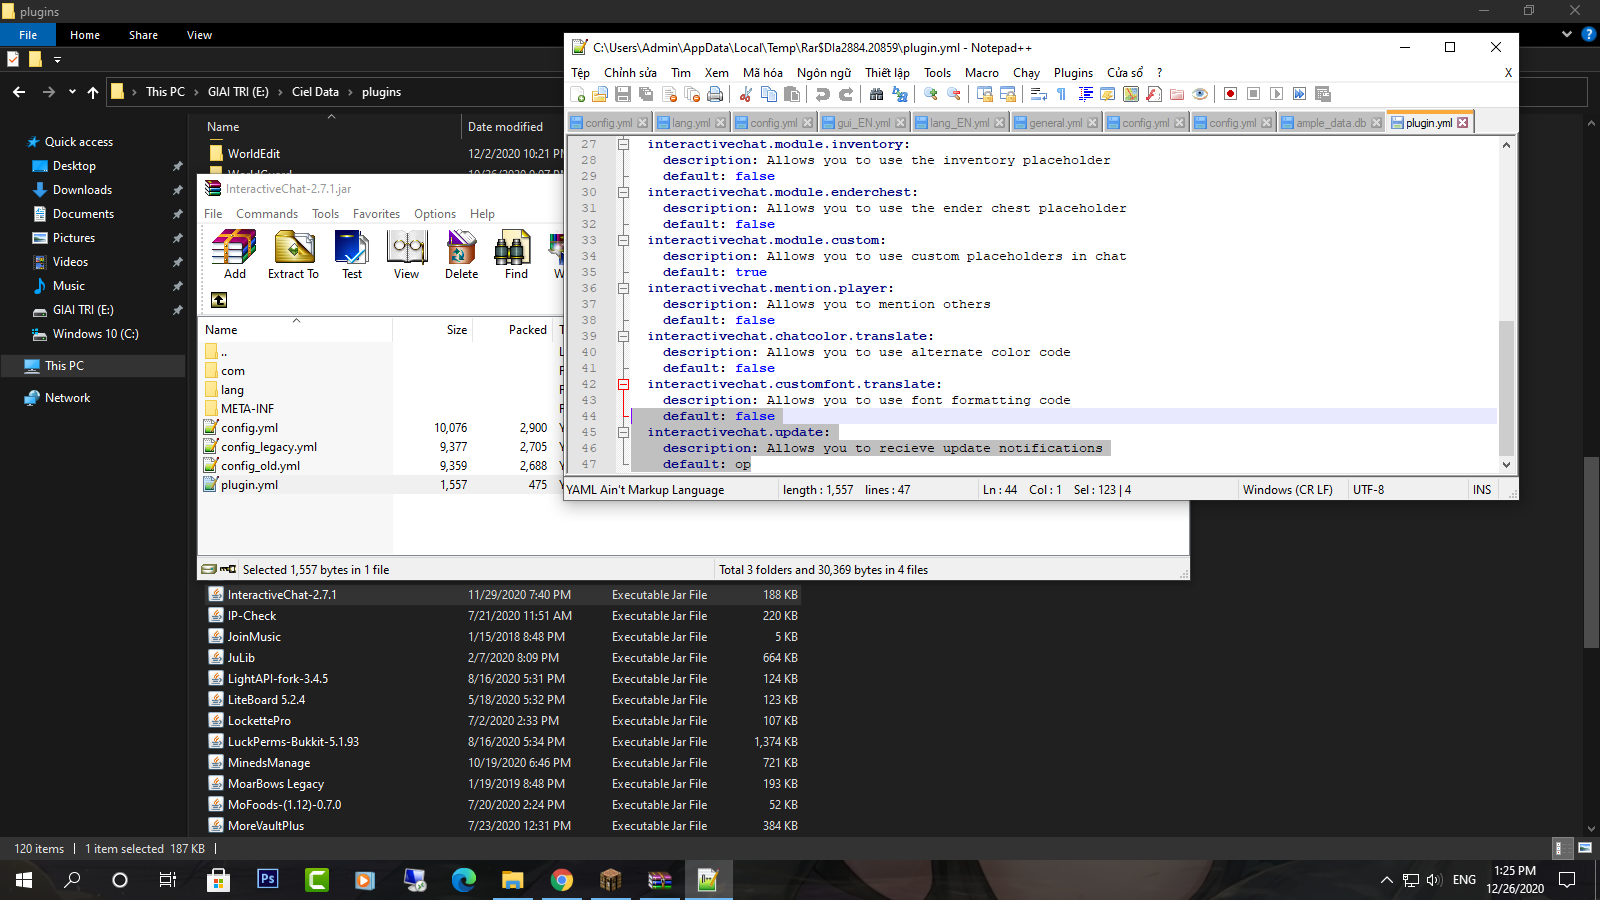Screen dimensions: 1600x900
Task: Toggle the eye-shaped Monitoring icon
Action: coord(1200,94)
